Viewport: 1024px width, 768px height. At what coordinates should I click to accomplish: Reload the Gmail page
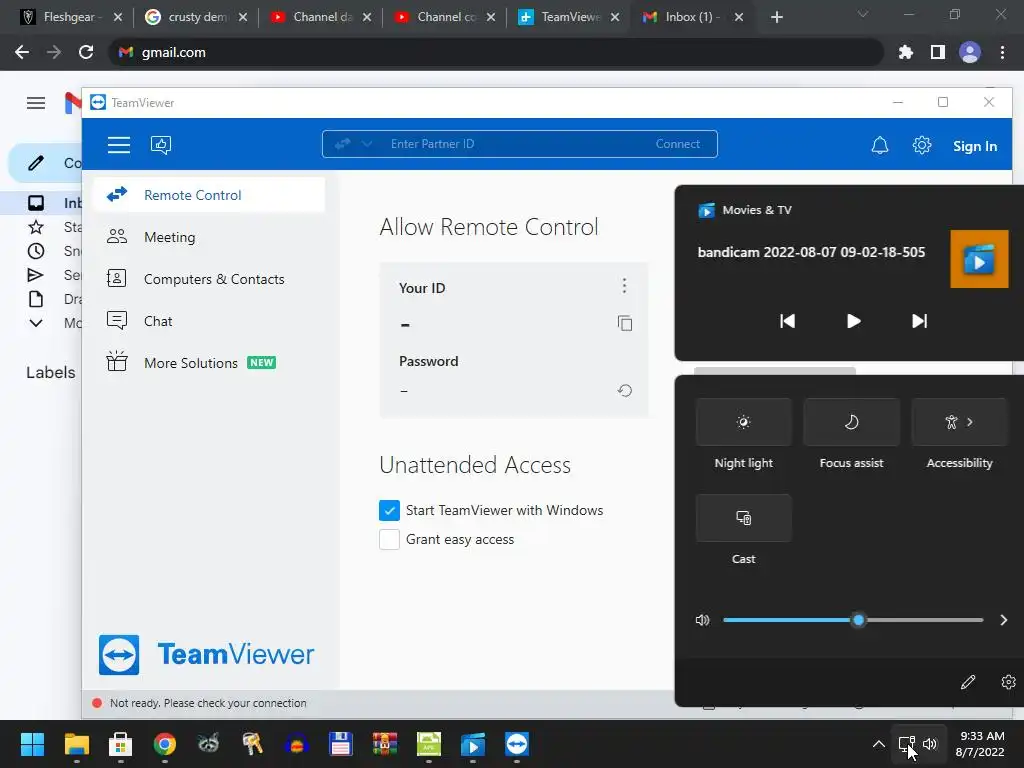(x=86, y=52)
